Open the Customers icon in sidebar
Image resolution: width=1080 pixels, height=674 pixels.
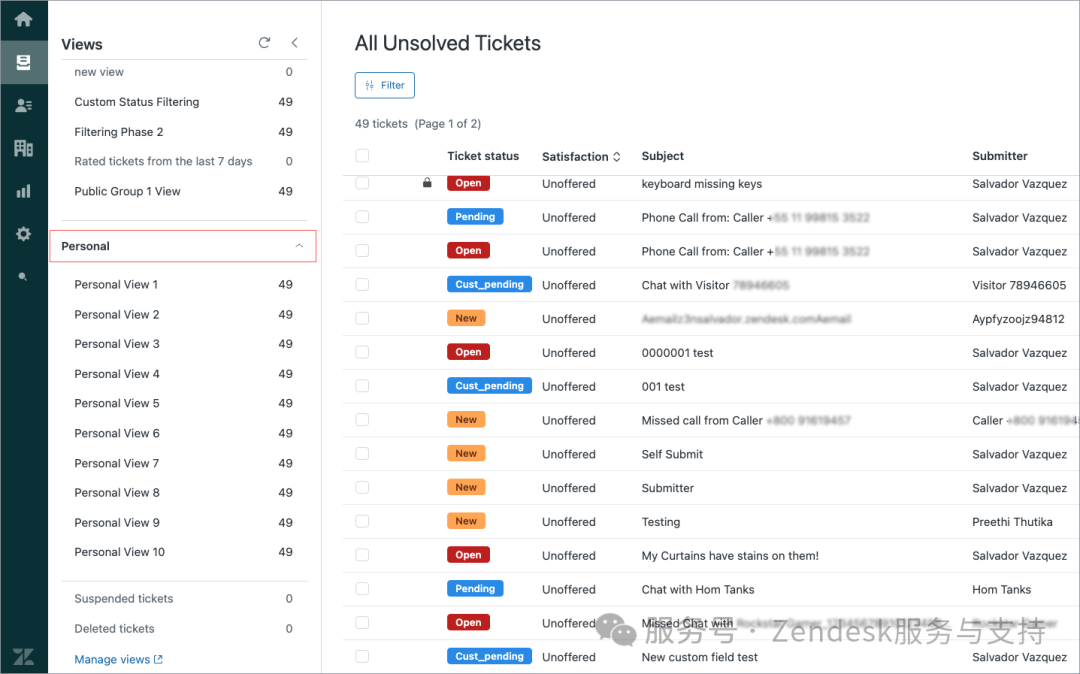pos(23,105)
